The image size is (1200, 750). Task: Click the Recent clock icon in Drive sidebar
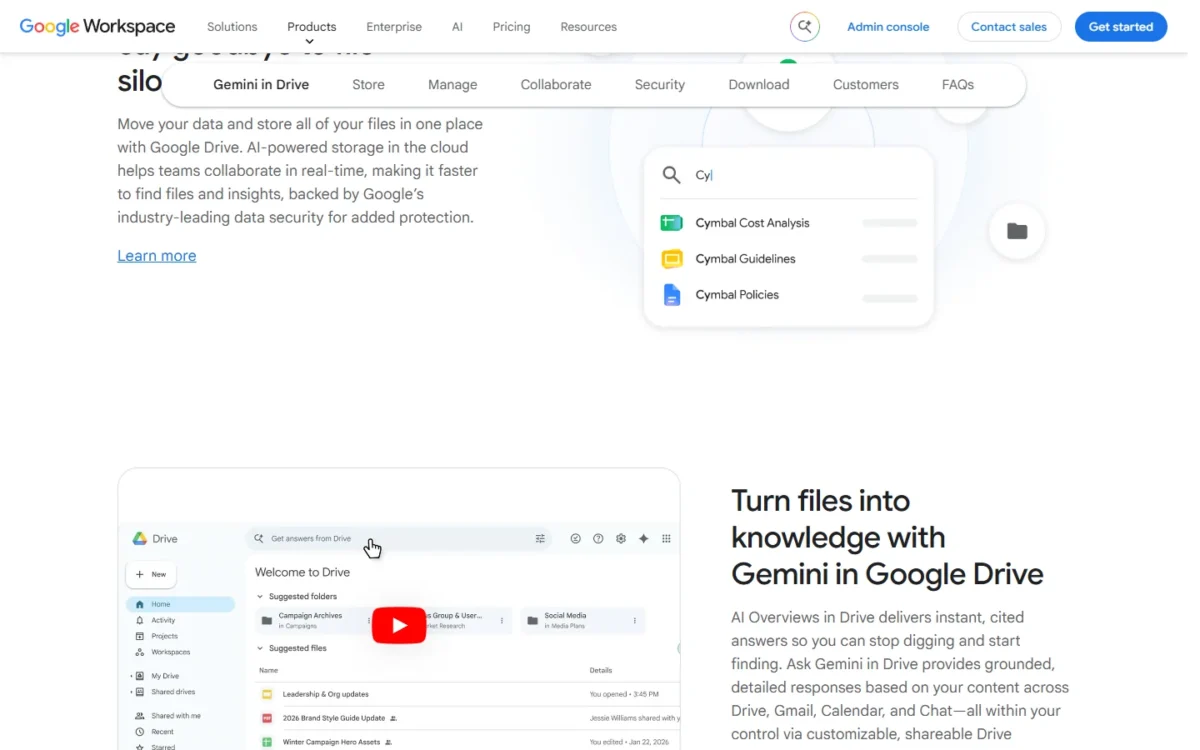point(140,732)
